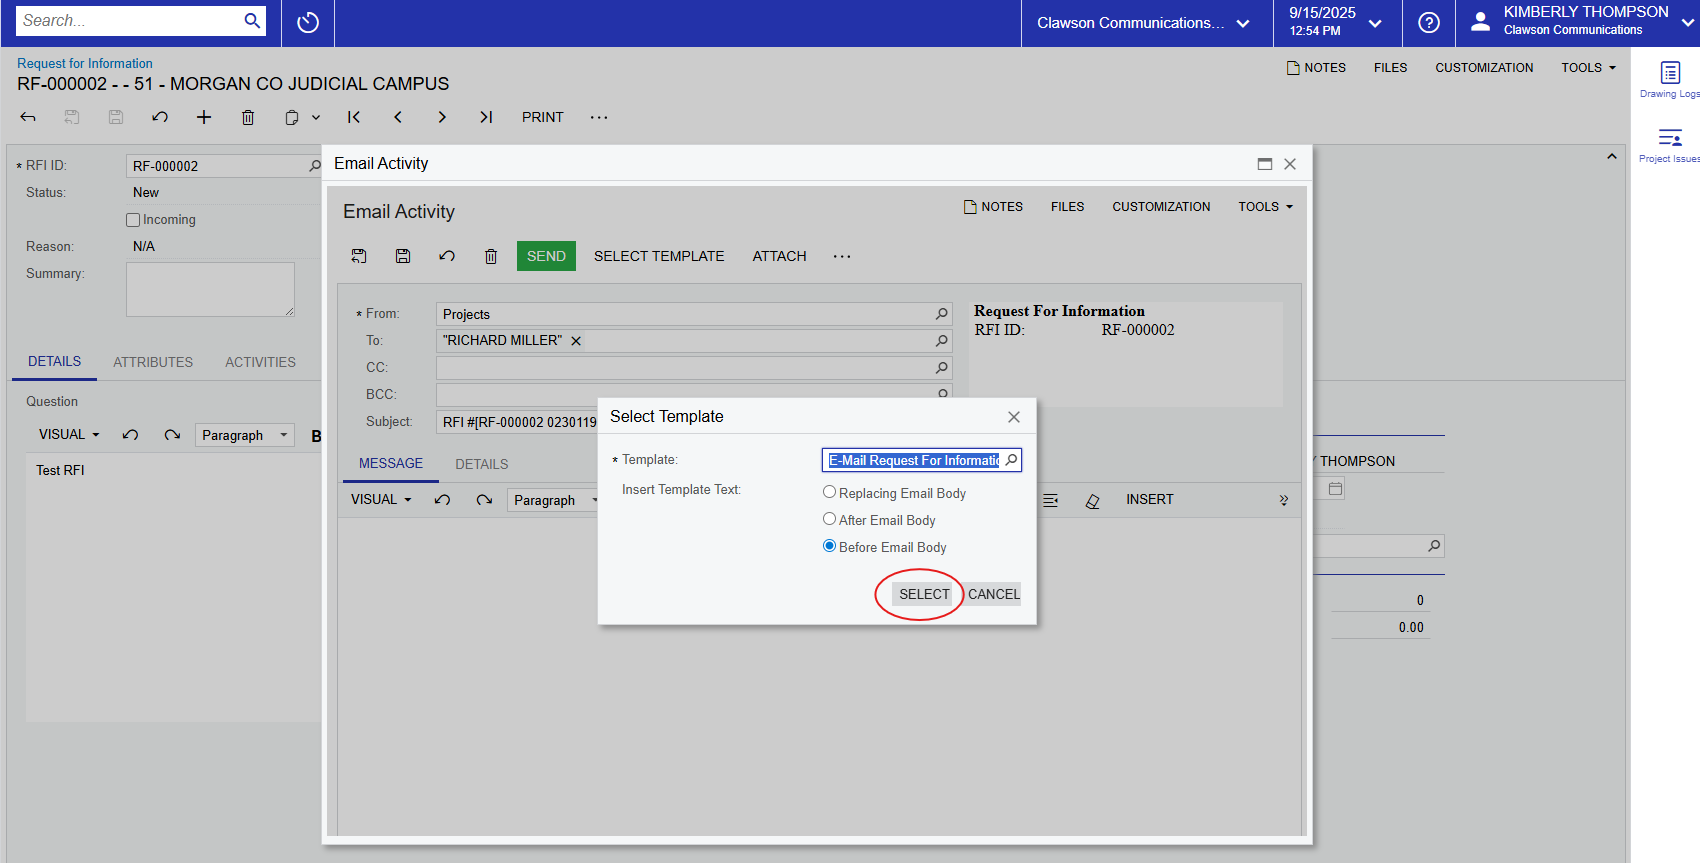
Task: Open the VISUAL editor mode dropdown in email
Action: click(381, 500)
